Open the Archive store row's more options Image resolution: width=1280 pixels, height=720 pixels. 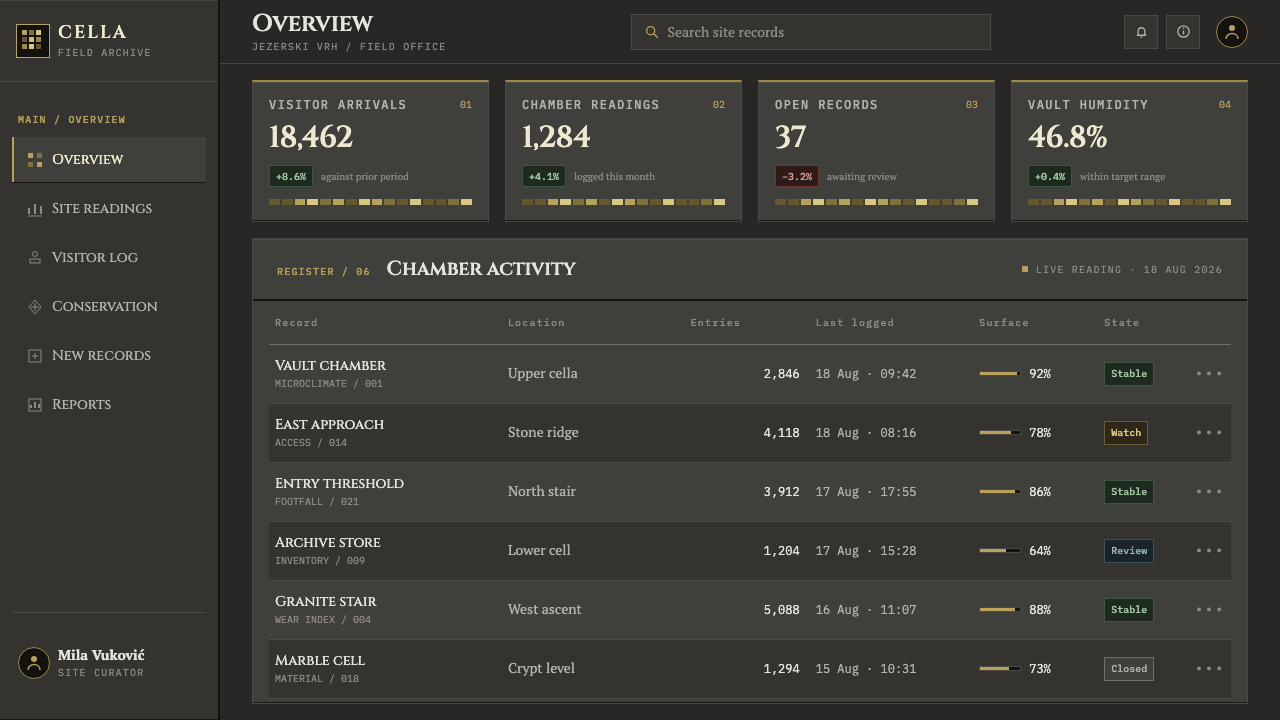tap(1209, 551)
